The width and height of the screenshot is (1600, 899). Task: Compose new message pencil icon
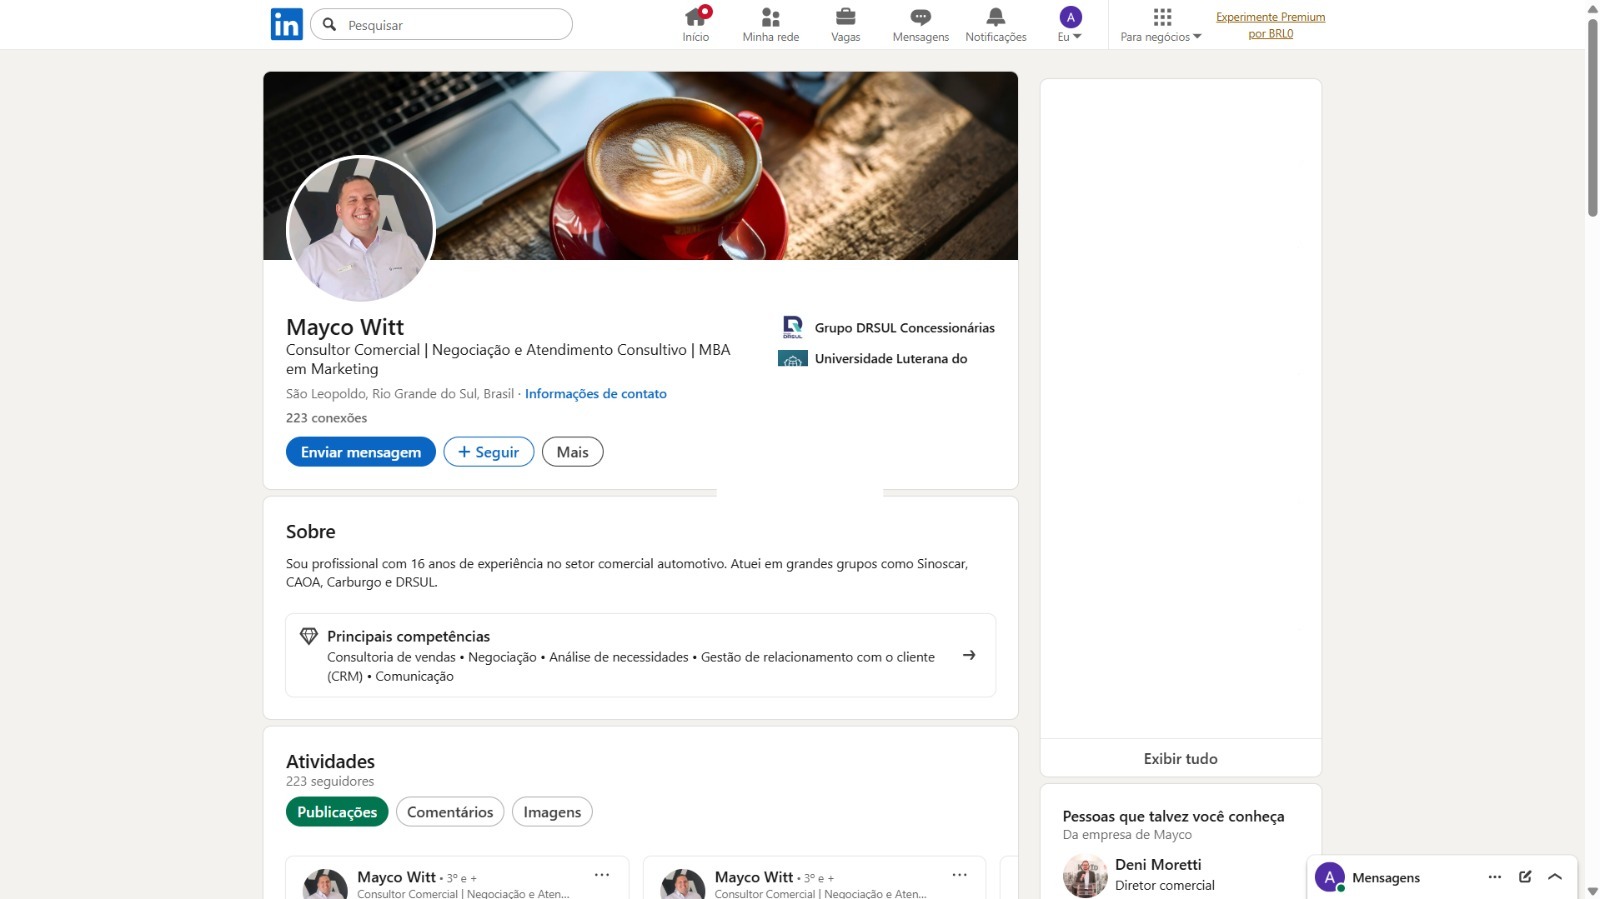tap(1525, 877)
